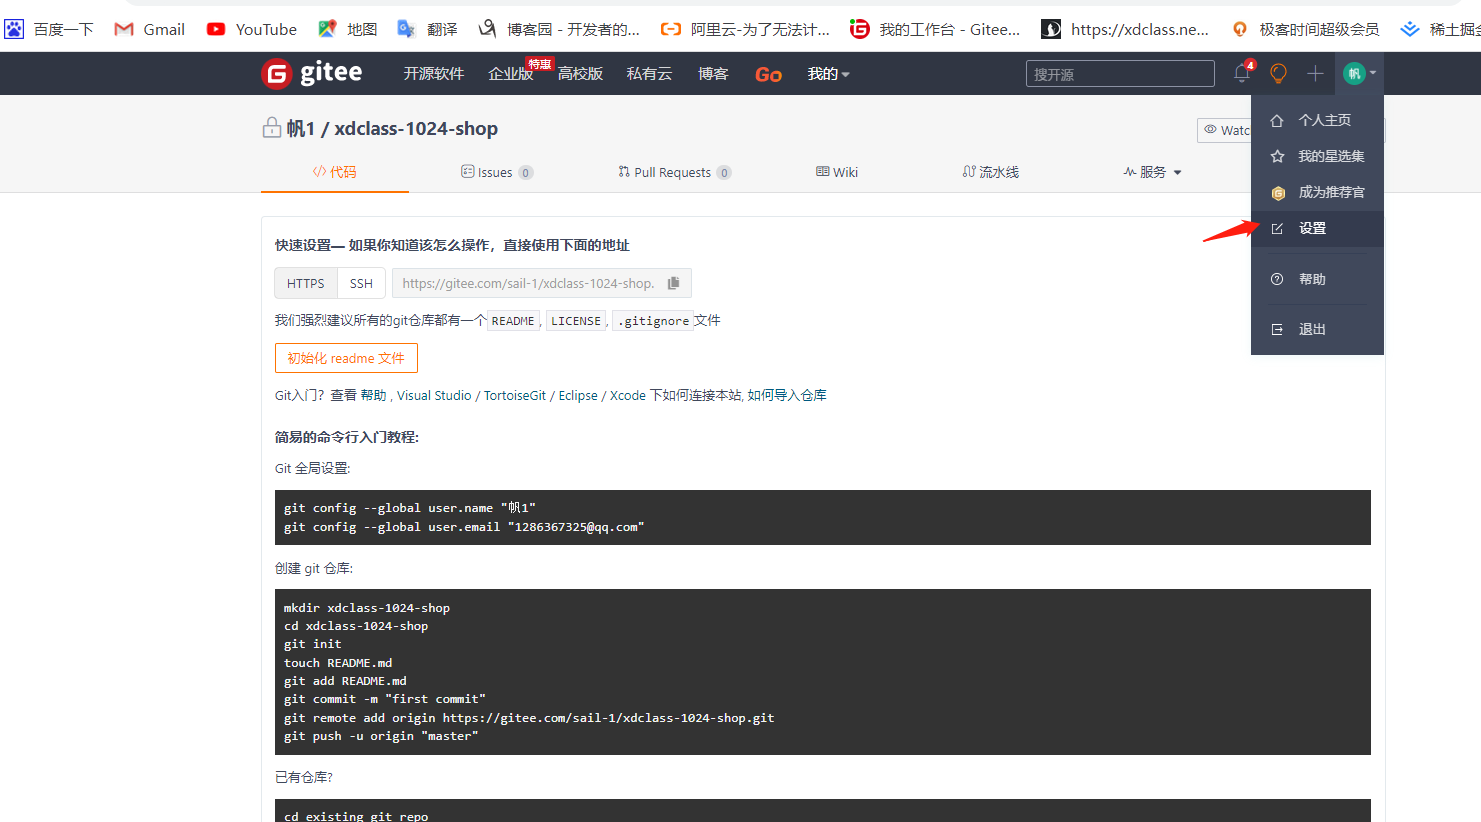Click 初始化 readme 文件 button
Screen dimensions: 1481x822
click(x=346, y=358)
